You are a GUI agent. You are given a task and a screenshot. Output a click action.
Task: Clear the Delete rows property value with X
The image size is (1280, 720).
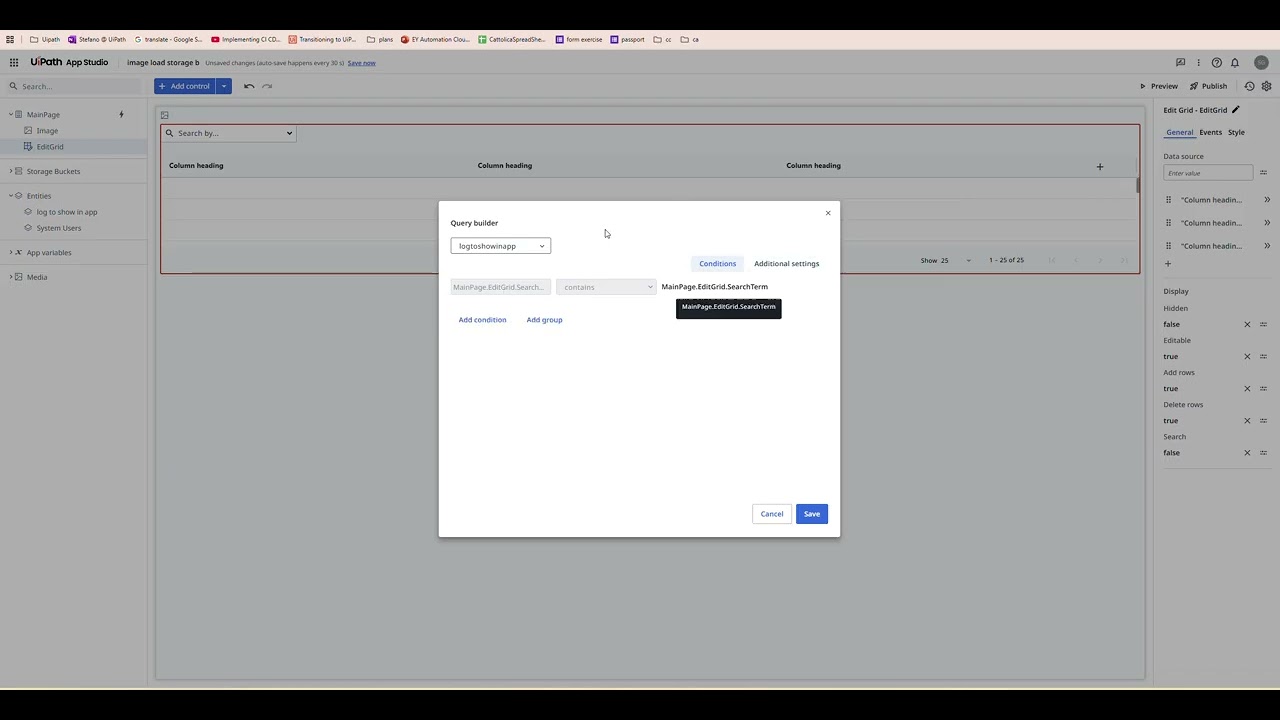coord(1247,420)
